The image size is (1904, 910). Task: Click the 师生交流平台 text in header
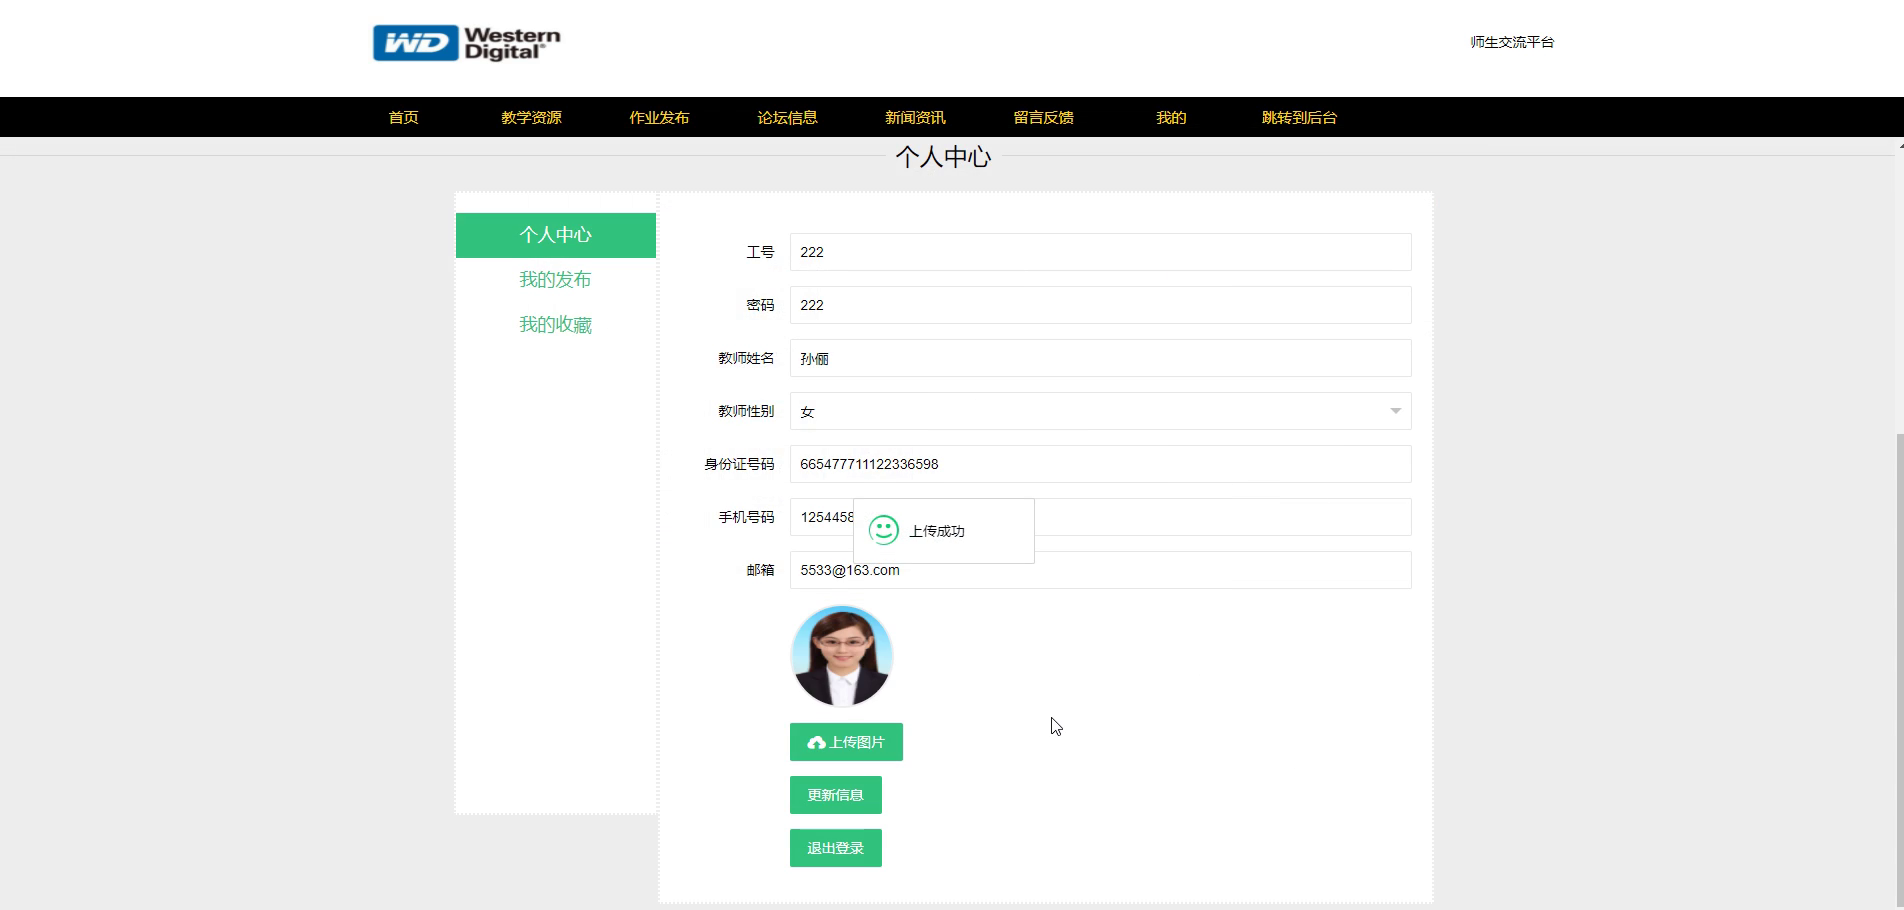1512,42
